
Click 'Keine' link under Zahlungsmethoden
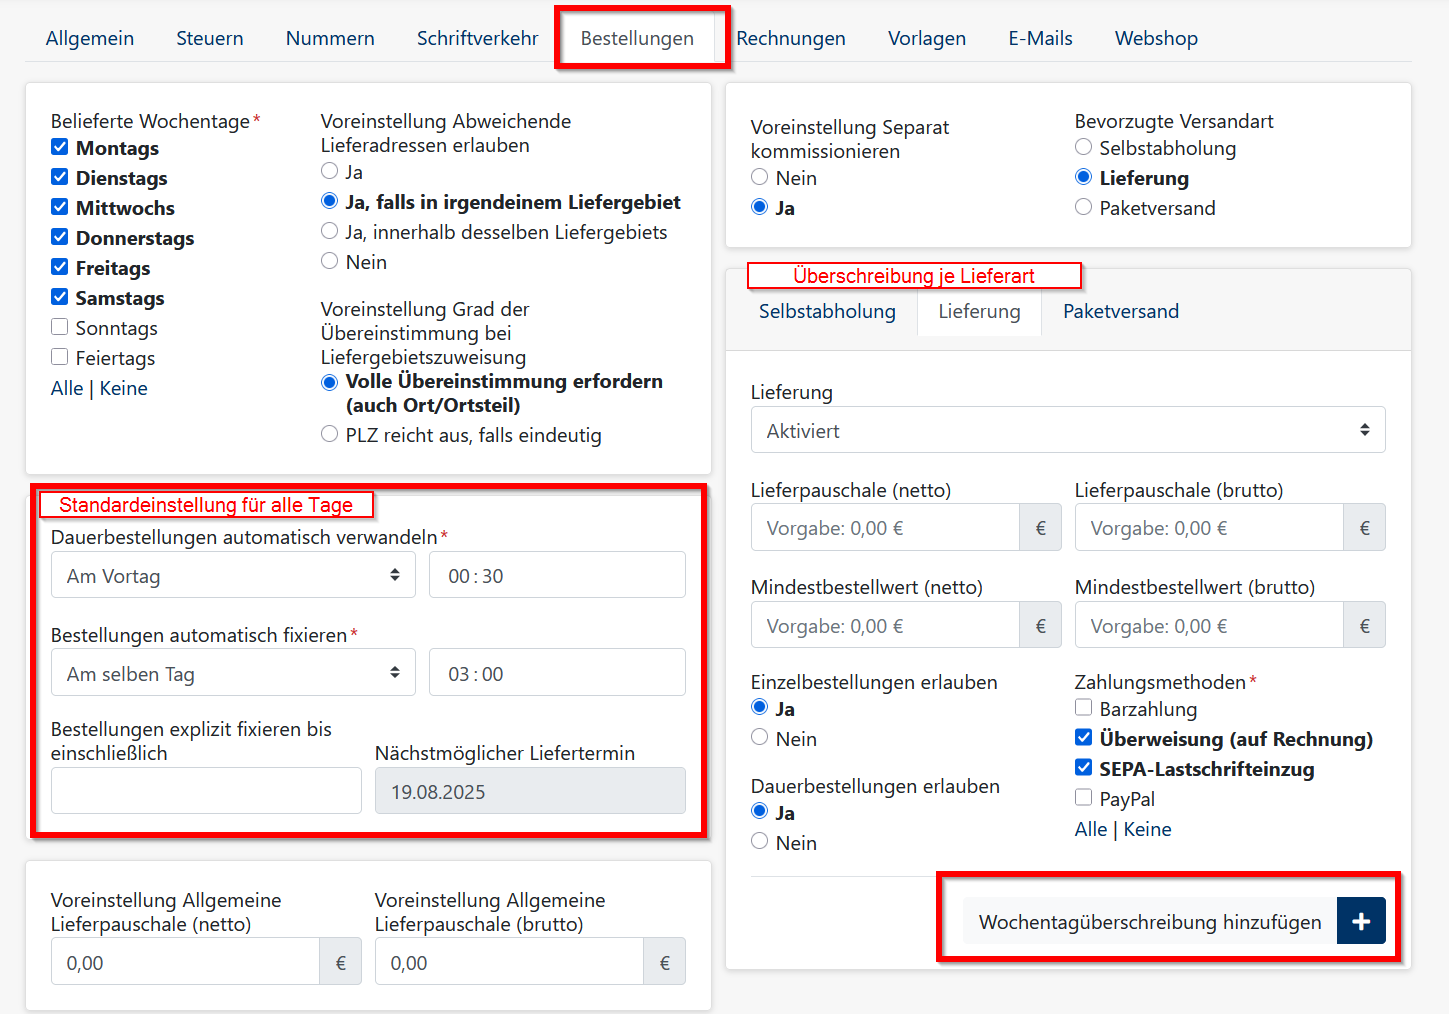[x=1147, y=829]
